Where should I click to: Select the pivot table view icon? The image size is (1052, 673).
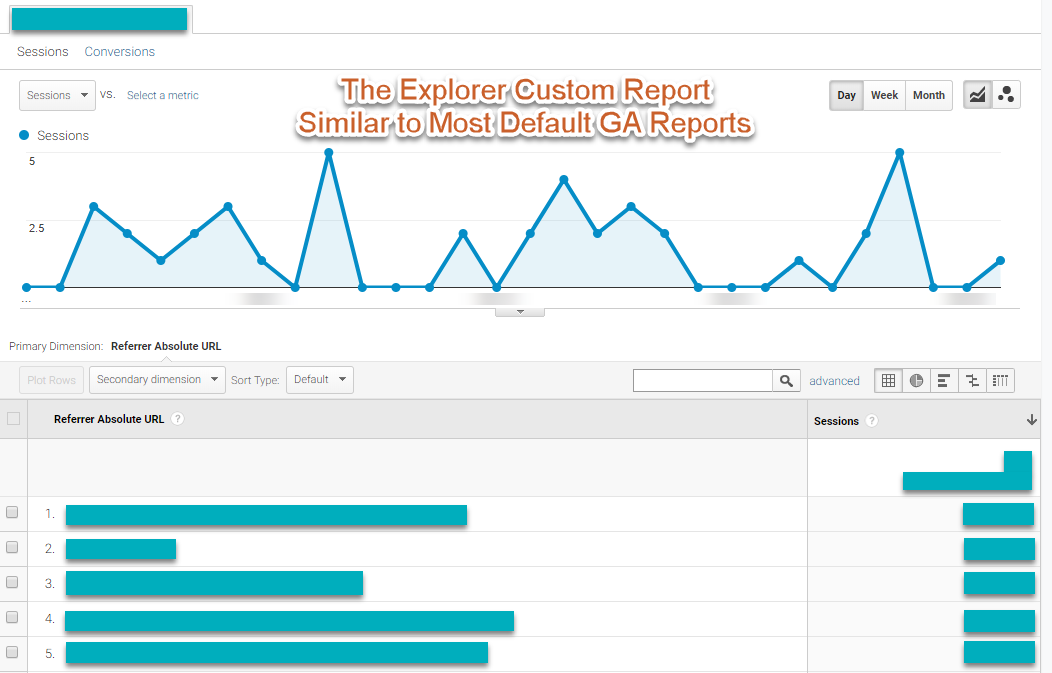point(1000,381)
